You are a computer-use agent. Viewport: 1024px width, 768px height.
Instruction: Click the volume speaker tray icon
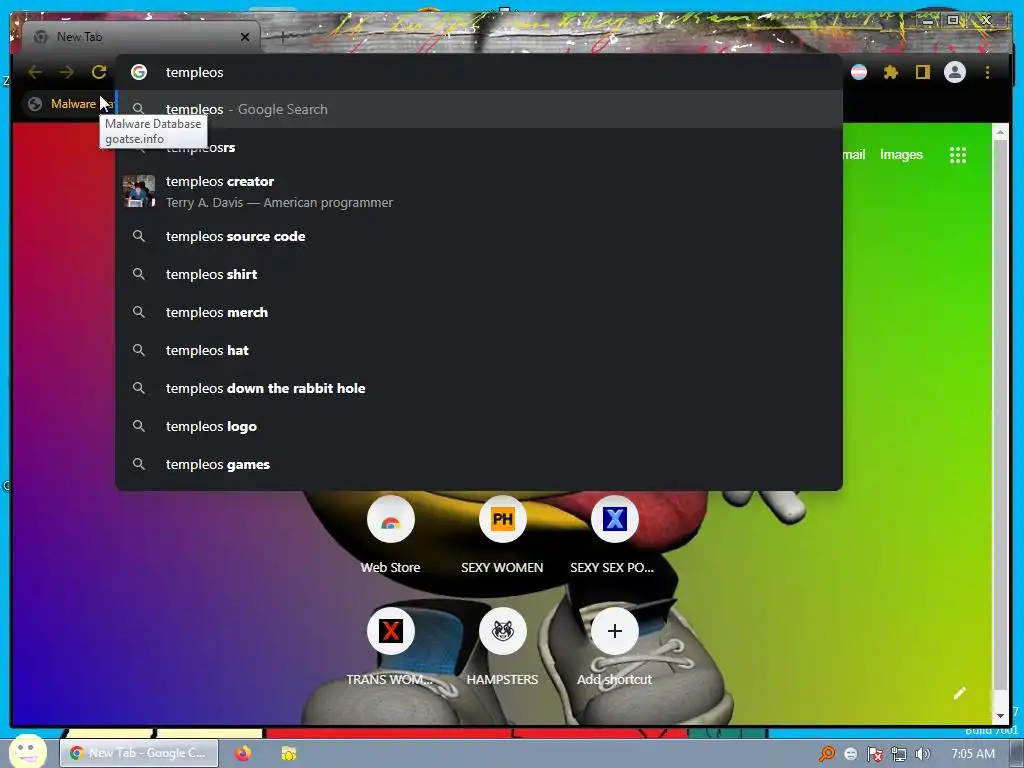pyautogui.click(x=922, y=754)
